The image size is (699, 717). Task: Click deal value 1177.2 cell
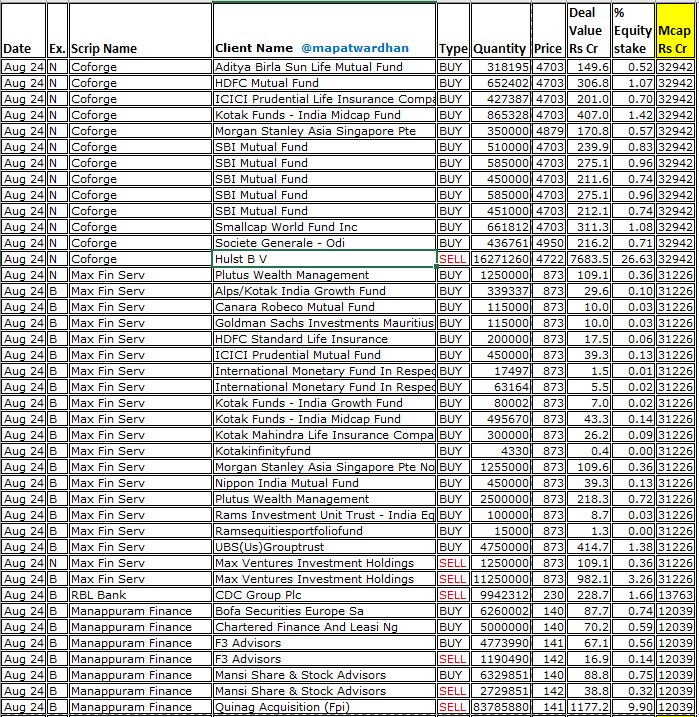(x=589, y=707)
